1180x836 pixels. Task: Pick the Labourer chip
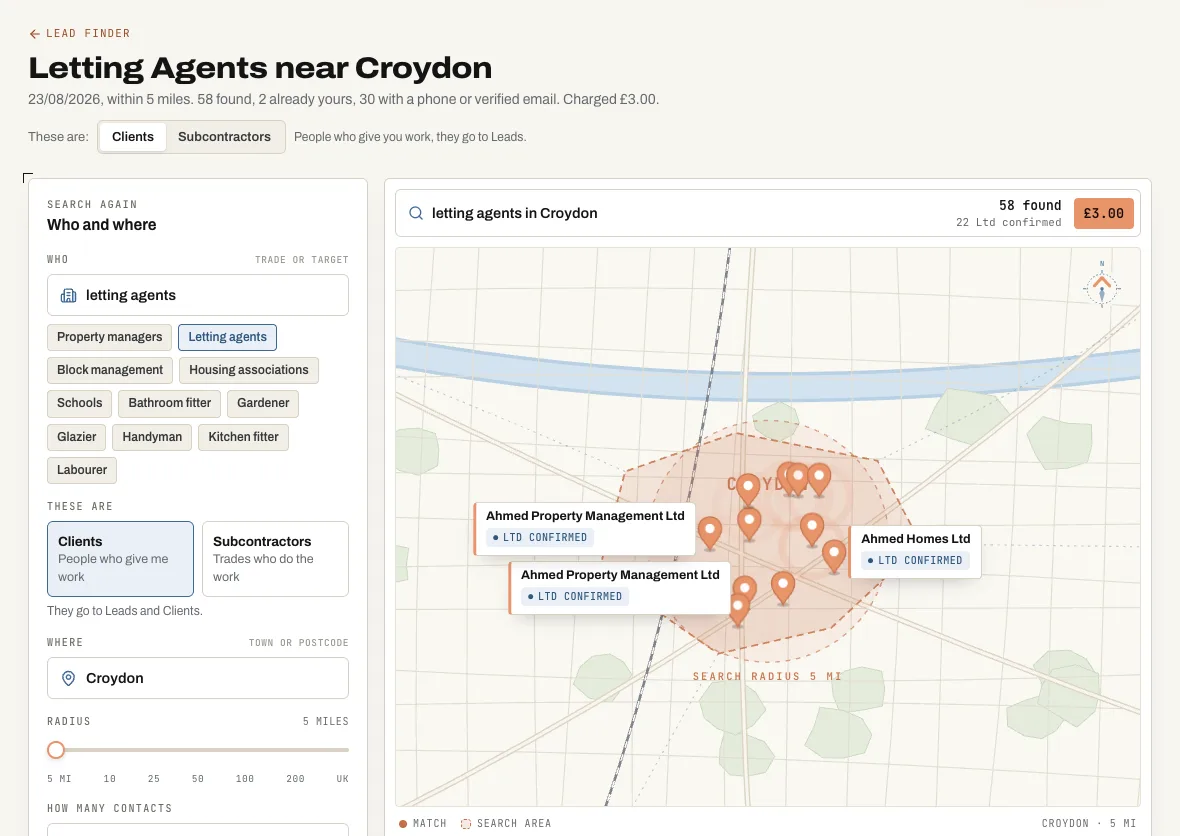pos(82,470)
